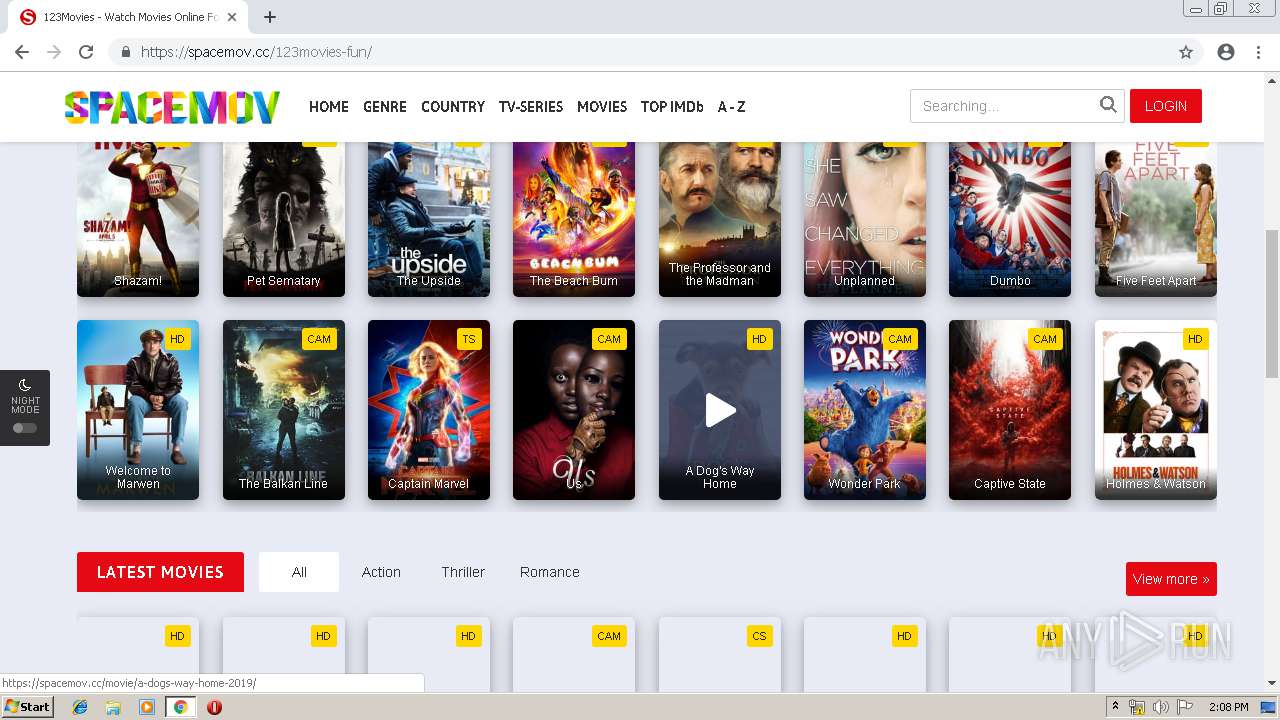Open The Upside movie poster
Image resolution: width=1280 pixels, height=720 pixels.
pyautogui.click(x=429, y=219)
